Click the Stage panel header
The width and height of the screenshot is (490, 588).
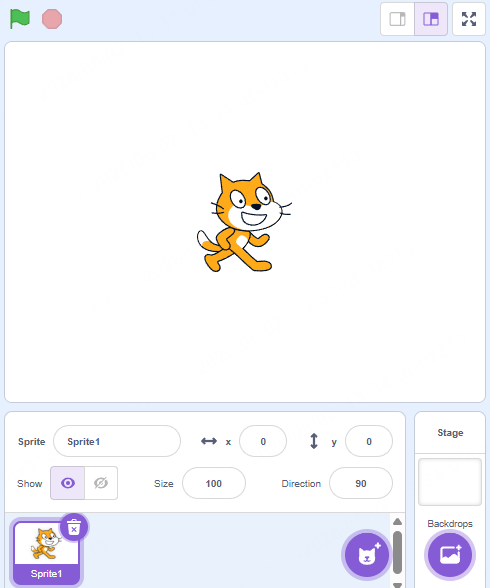tap(450, 433)
